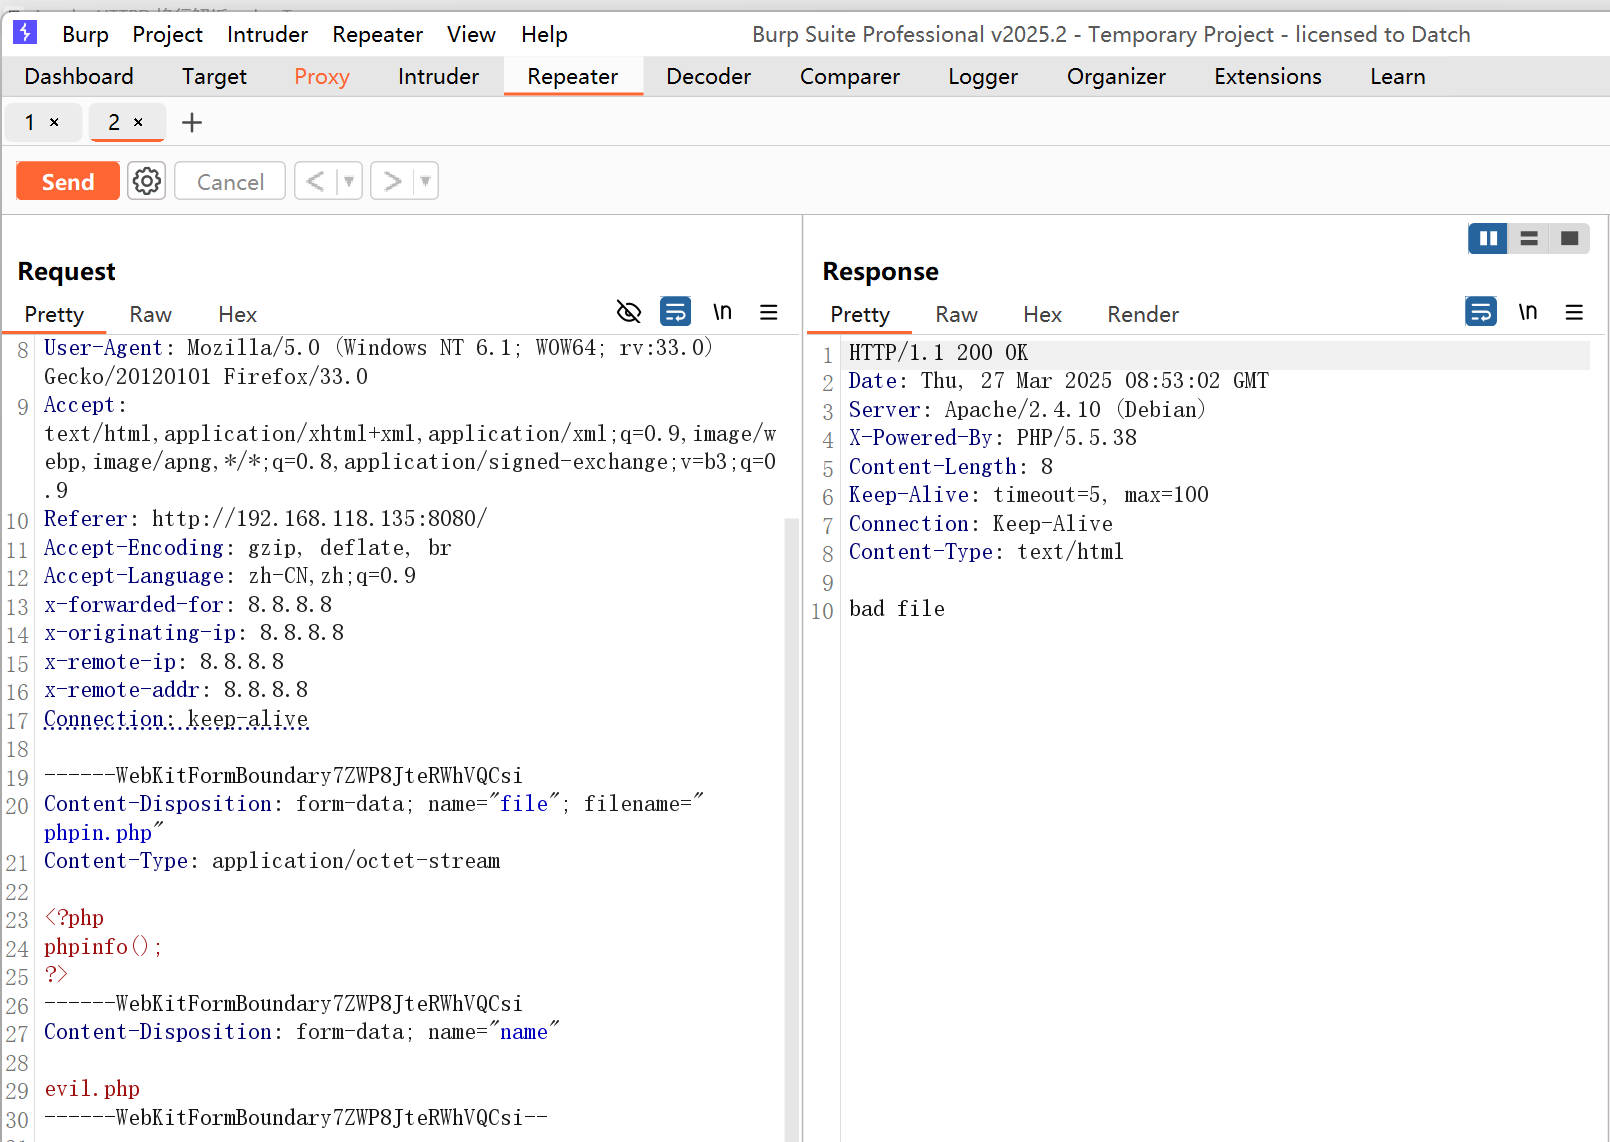Click the 'Content-Length: 8' response header
The image size is (1610, 1142).
(x=950, y=467)
